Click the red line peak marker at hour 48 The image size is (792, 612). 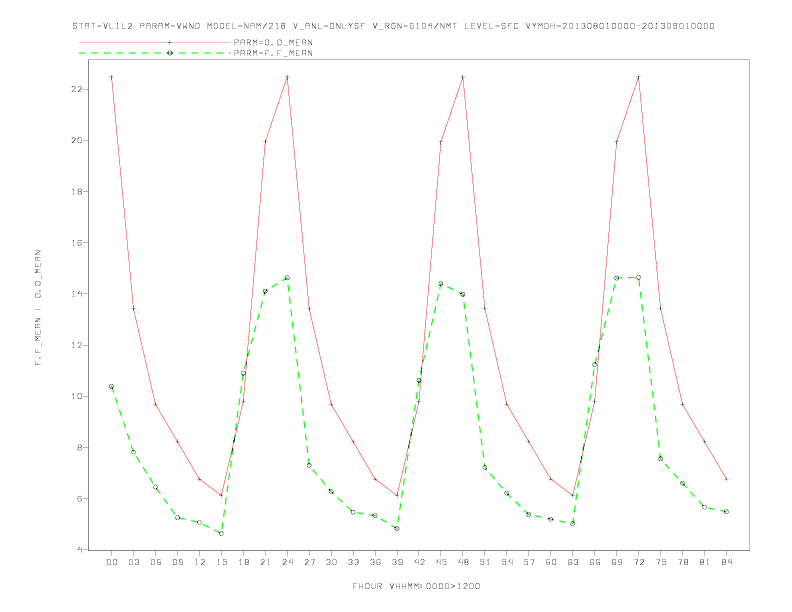click(463, 77)
